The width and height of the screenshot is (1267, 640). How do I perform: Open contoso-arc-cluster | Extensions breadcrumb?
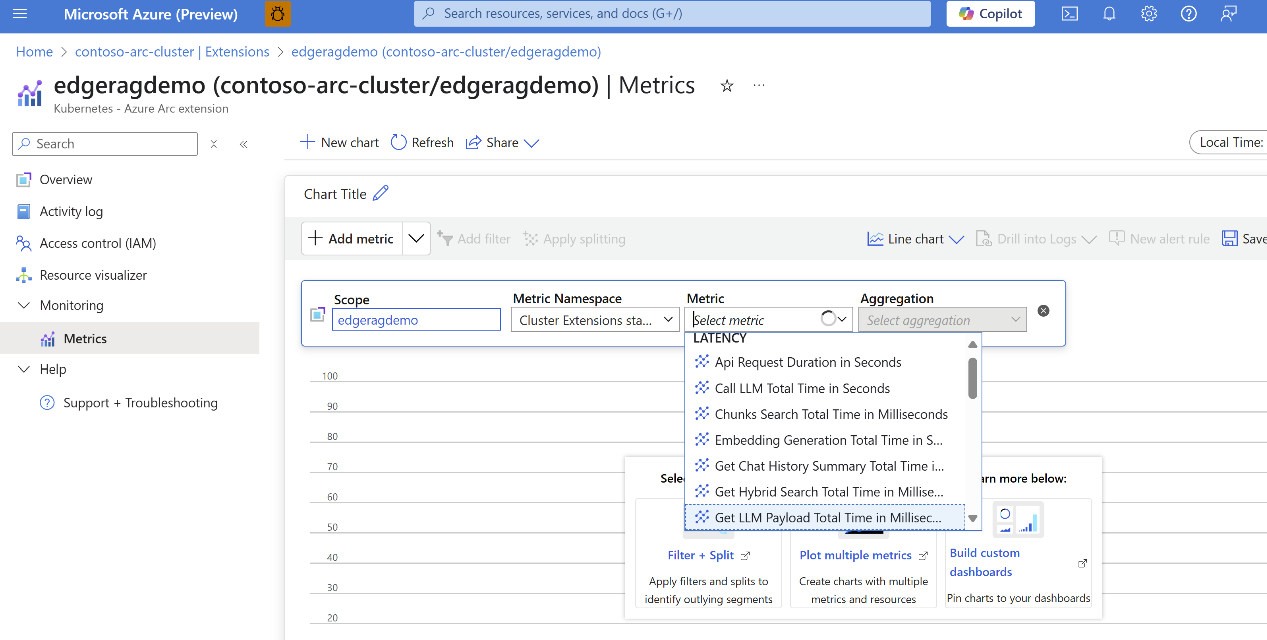pos(172,51)
